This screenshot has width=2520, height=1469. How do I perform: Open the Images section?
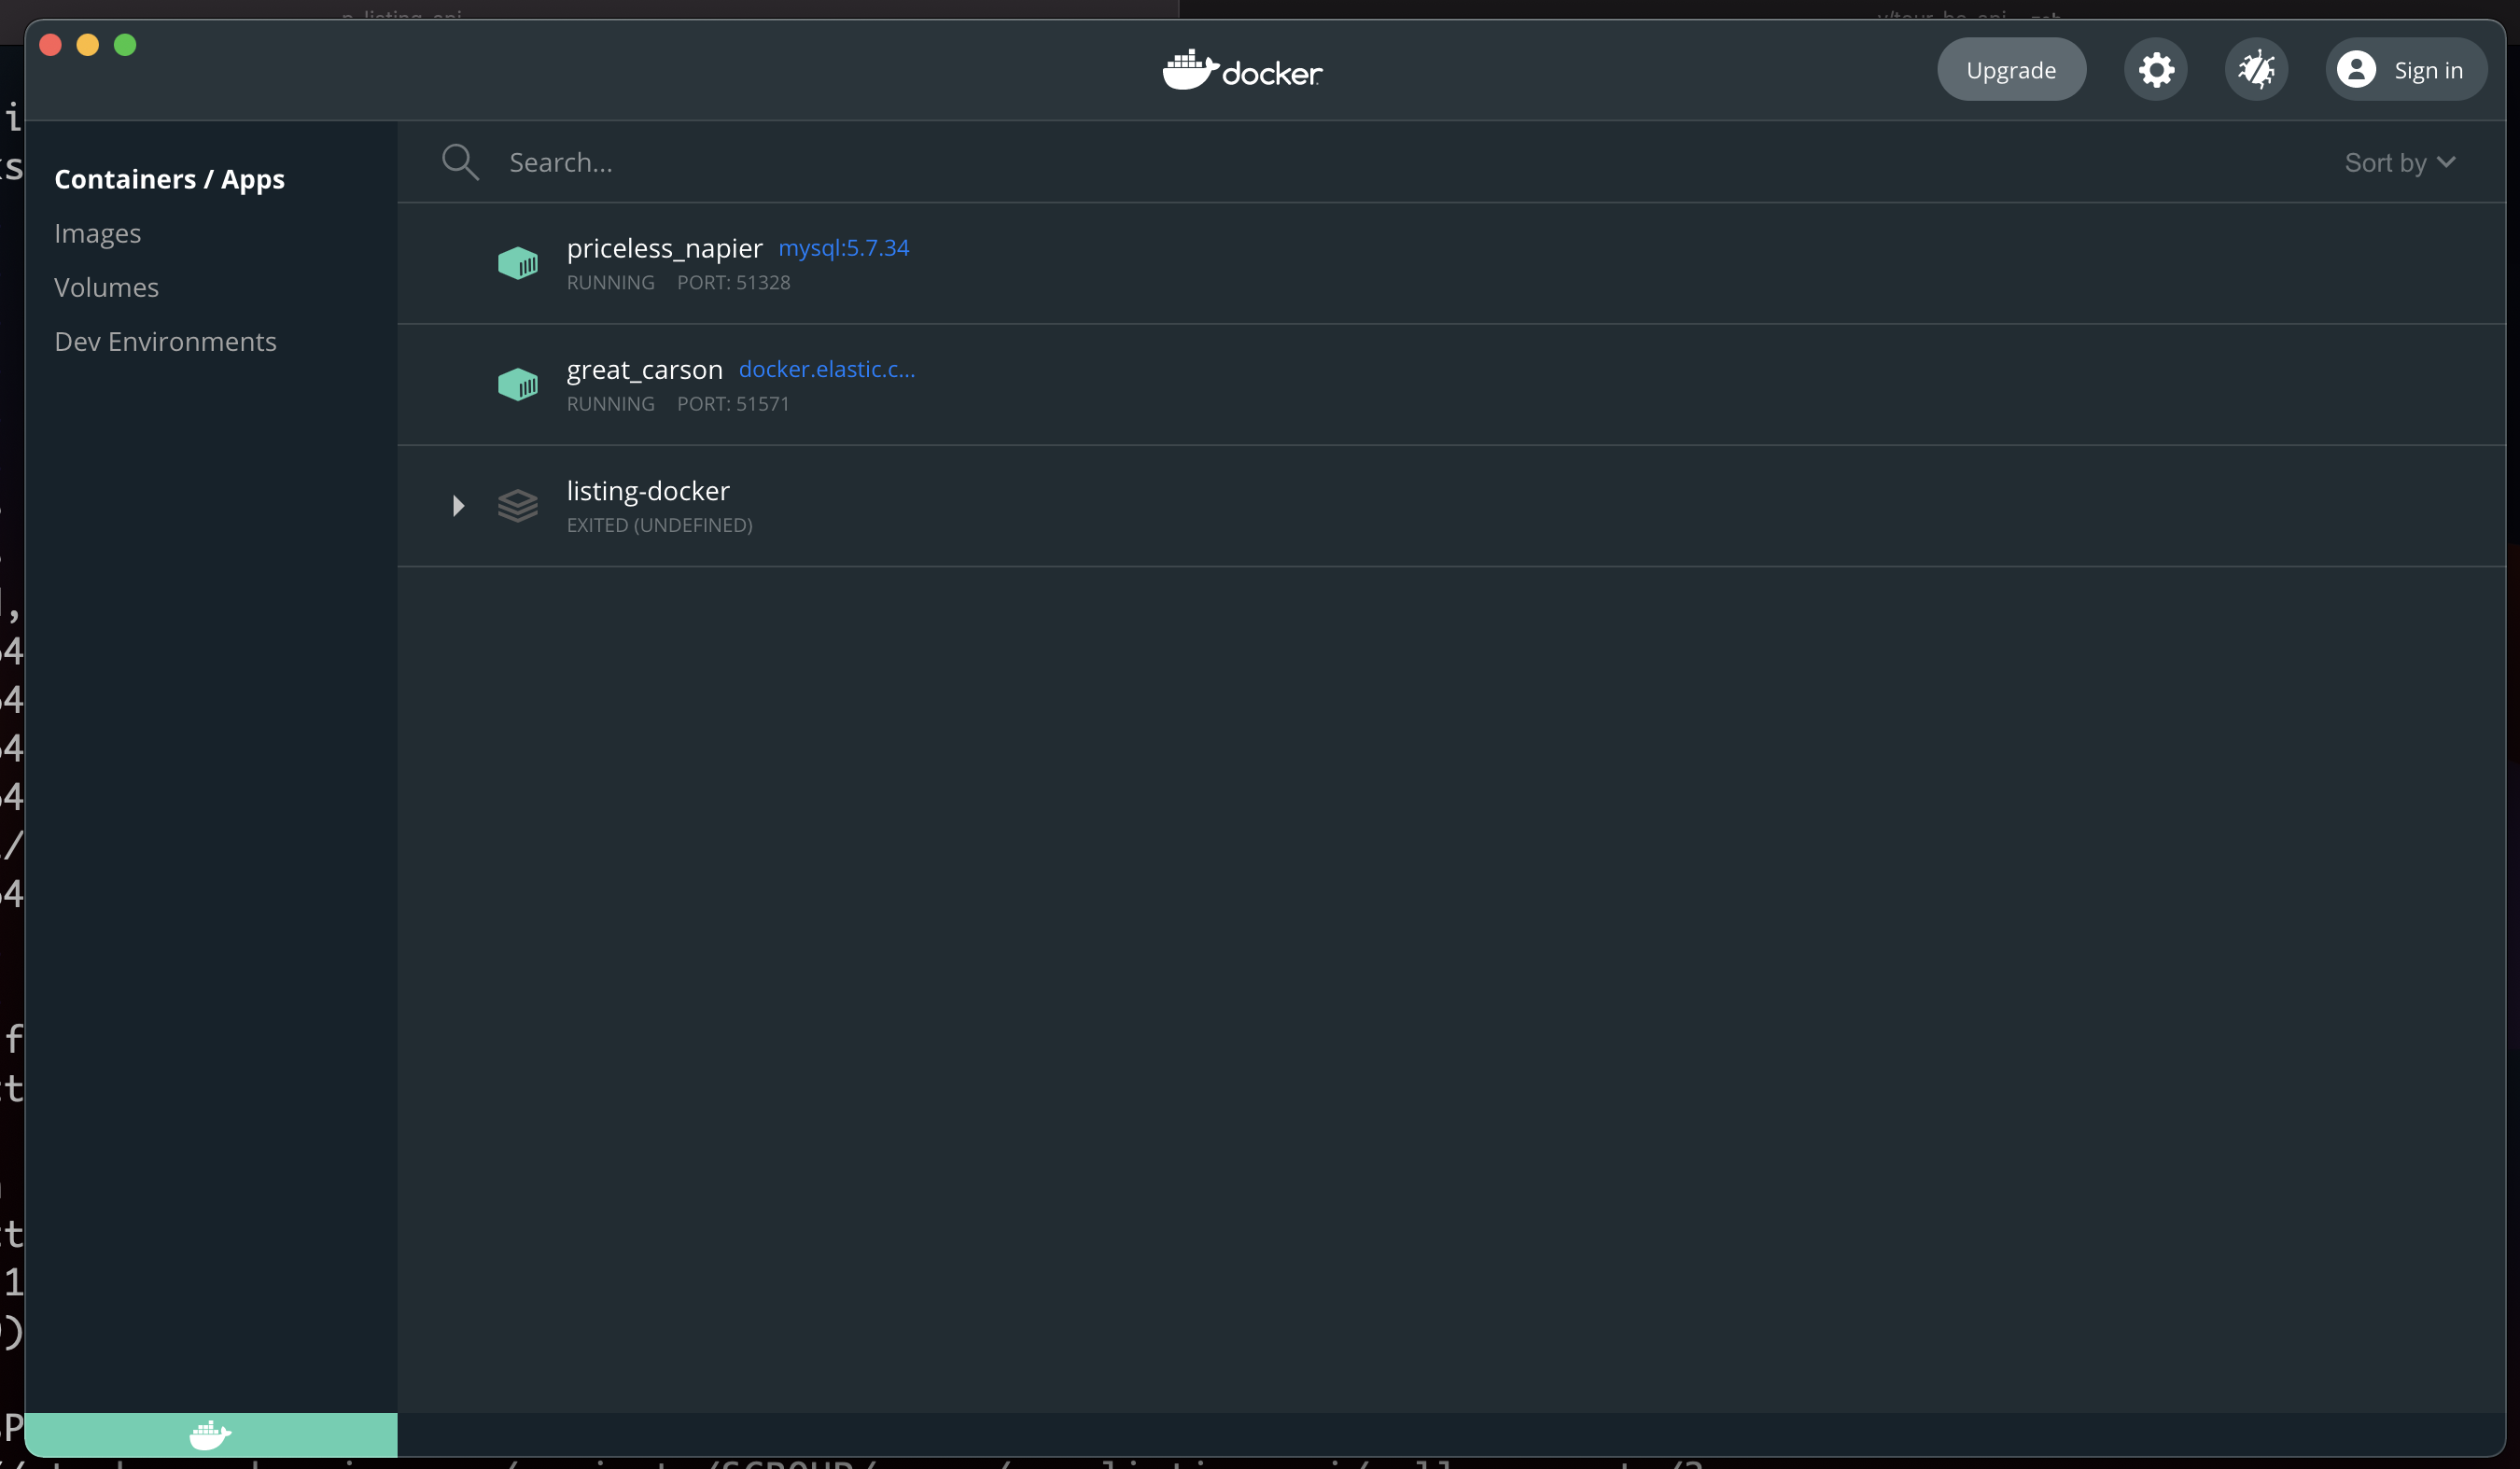(x=98, y=233)
